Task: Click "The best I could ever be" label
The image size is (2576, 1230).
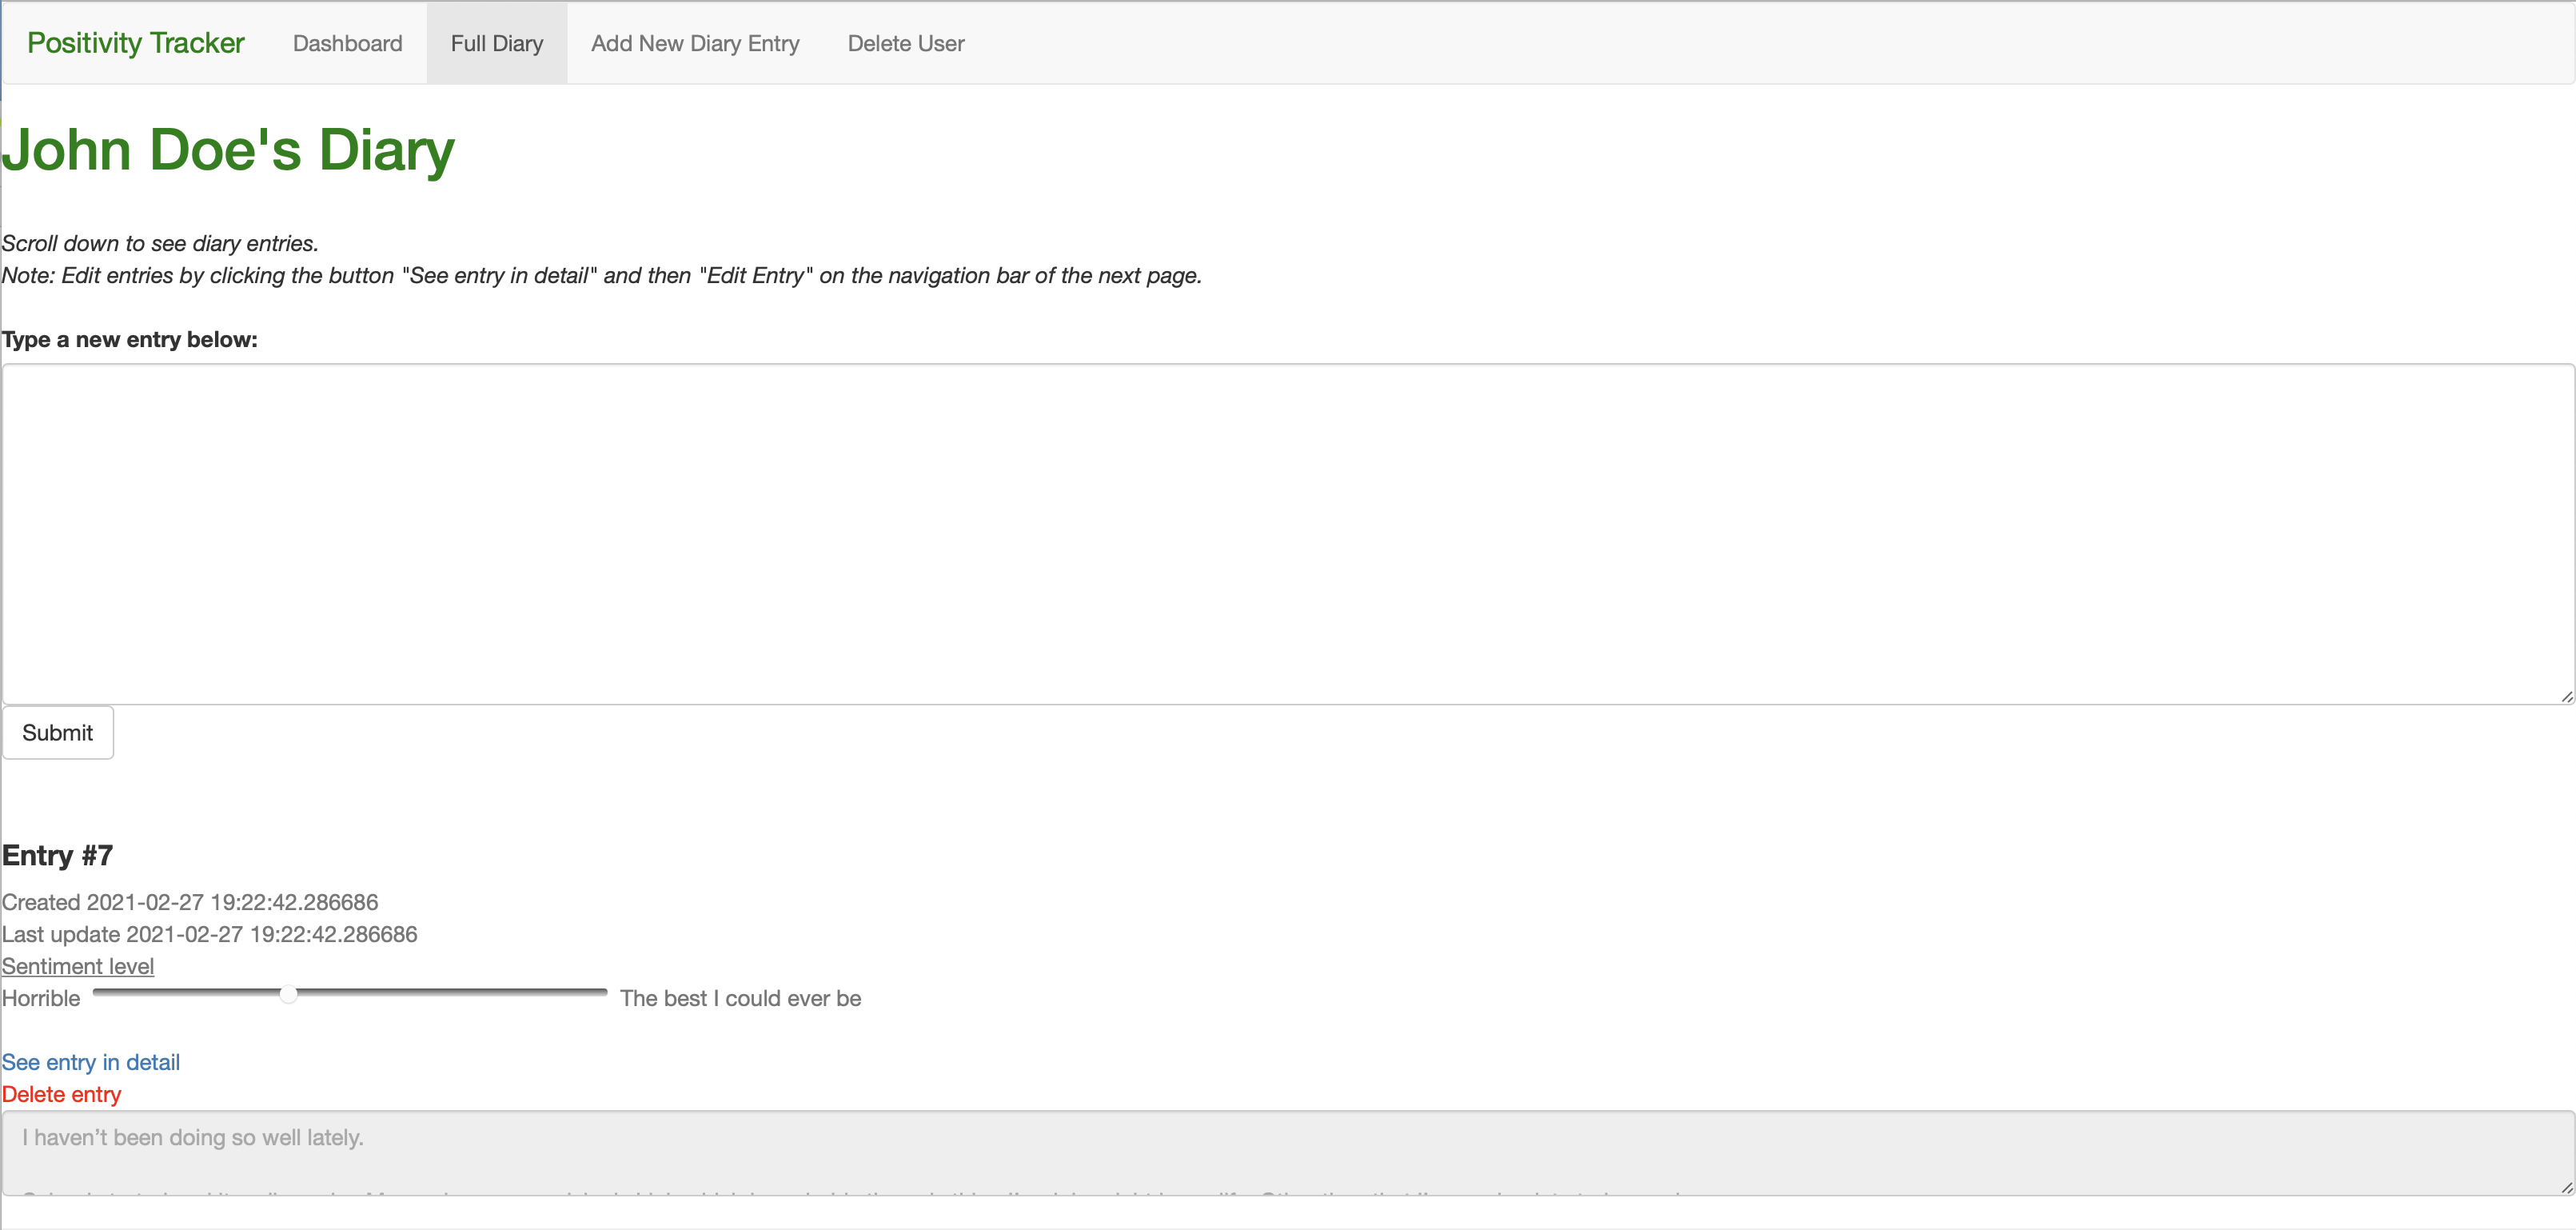Action: click(740, 998)
